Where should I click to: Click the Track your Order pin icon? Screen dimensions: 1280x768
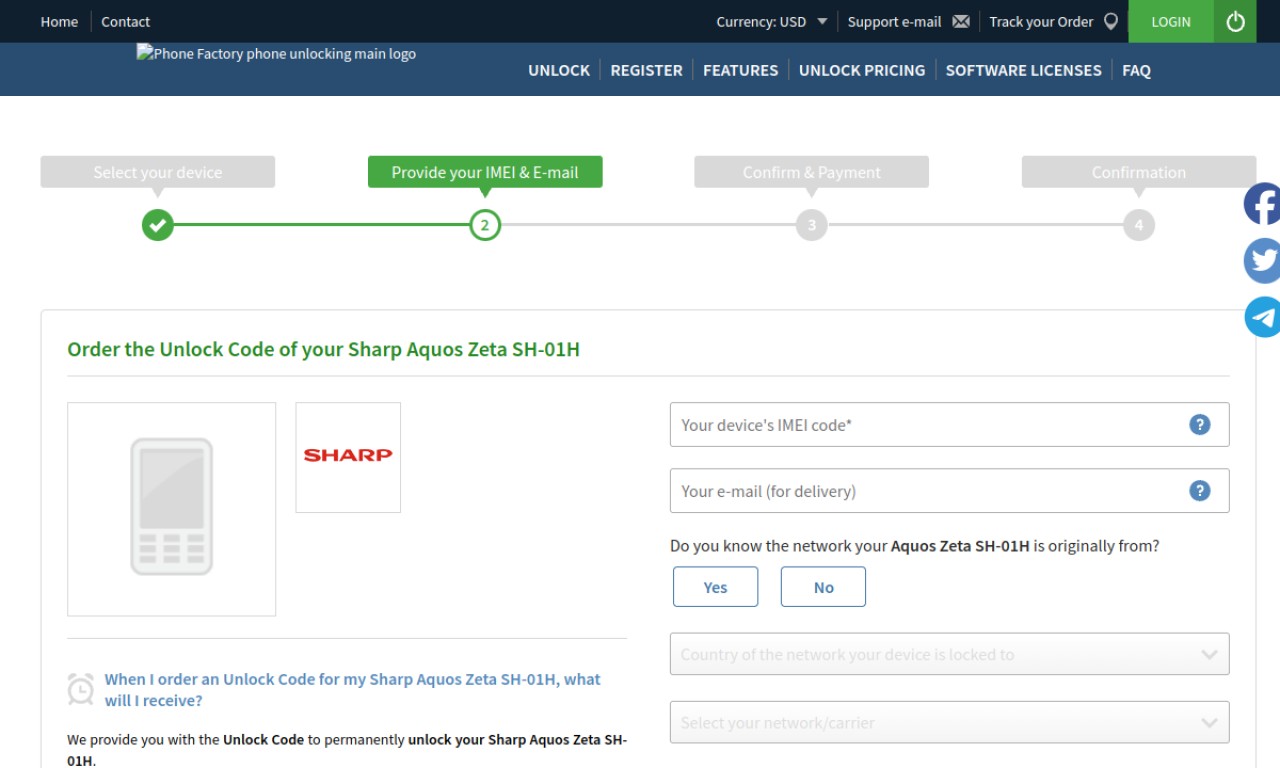tap(1110, 21)
